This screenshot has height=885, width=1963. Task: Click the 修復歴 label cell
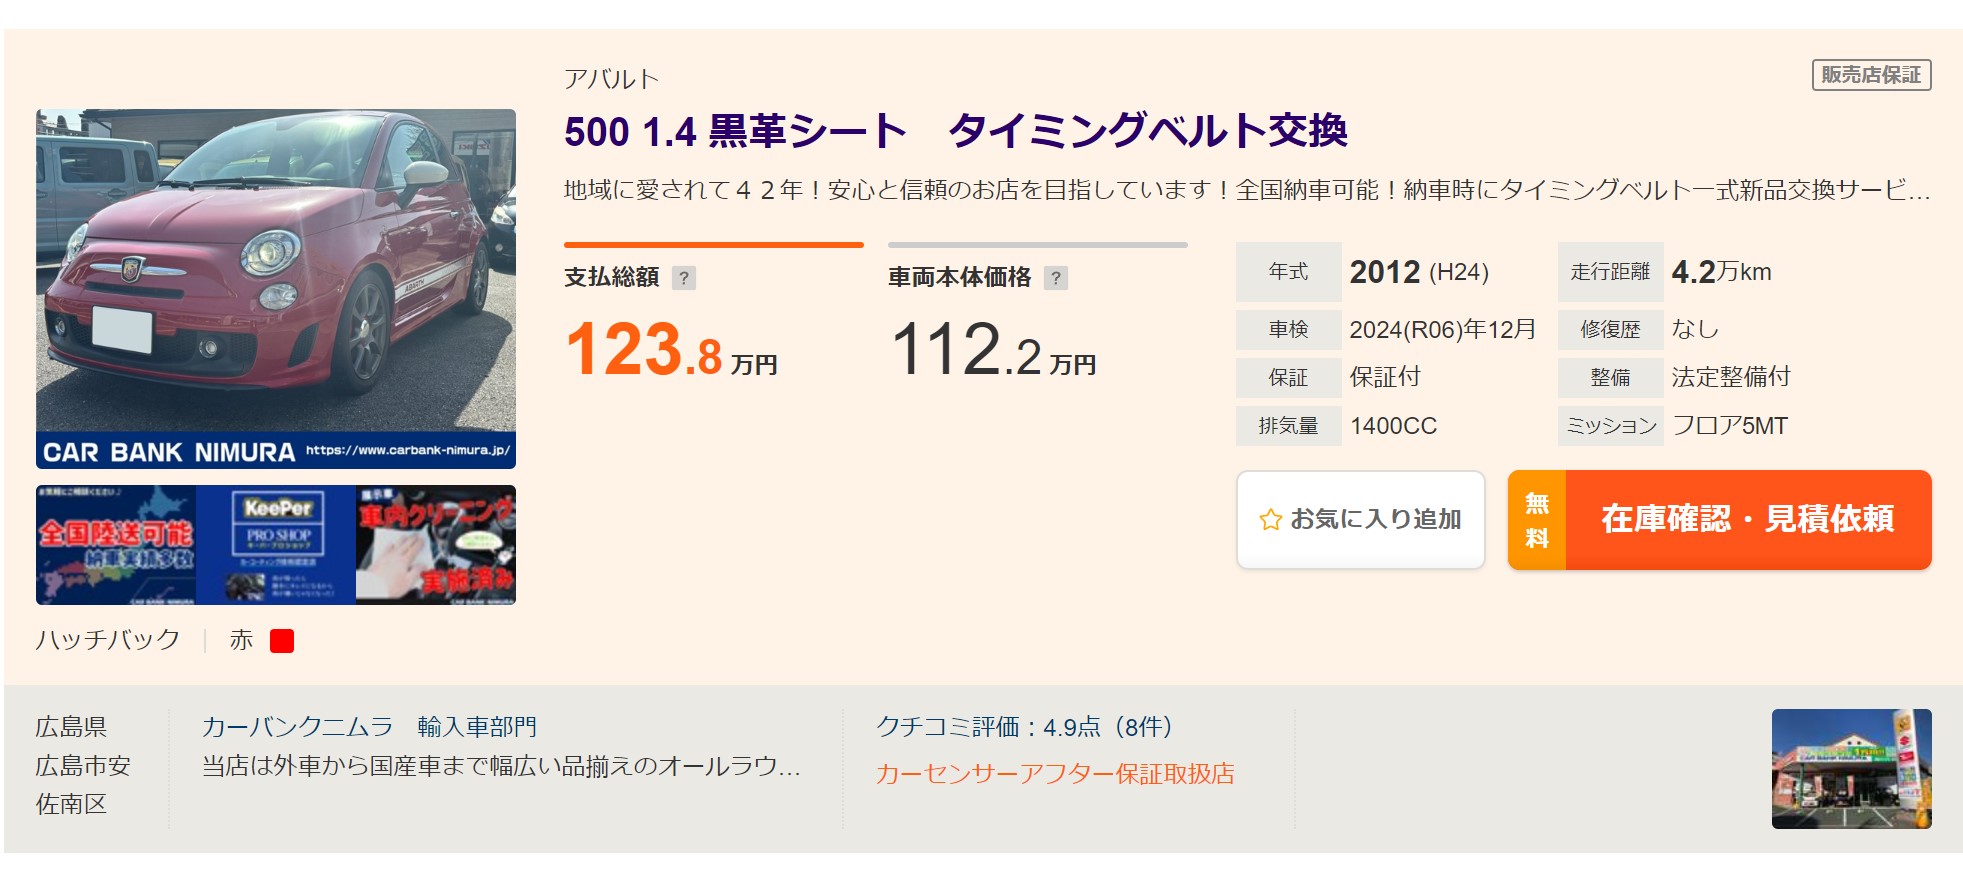[x=1611, y=329]
